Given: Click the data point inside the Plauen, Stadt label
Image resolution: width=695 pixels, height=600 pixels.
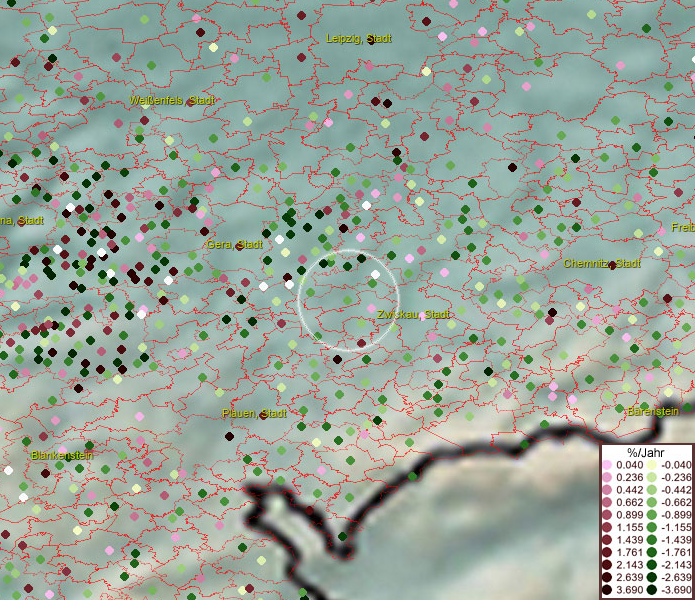Looking at the screenshot, I should 264,416.
